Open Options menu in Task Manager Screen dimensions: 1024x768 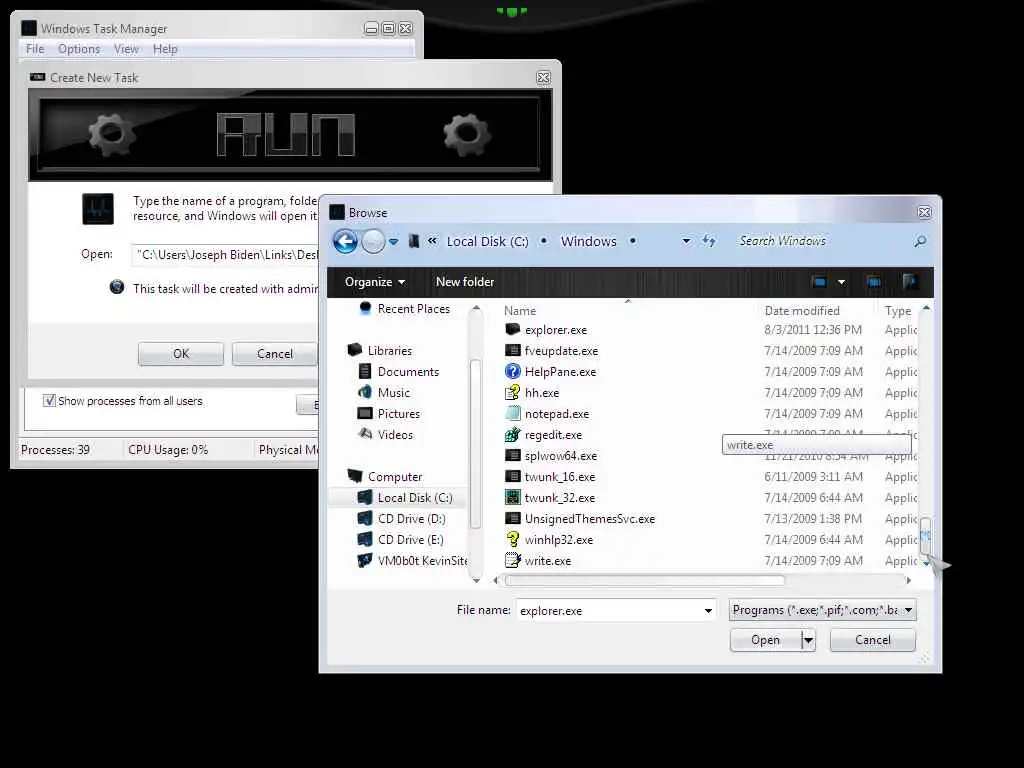click(x=79, y=49)
